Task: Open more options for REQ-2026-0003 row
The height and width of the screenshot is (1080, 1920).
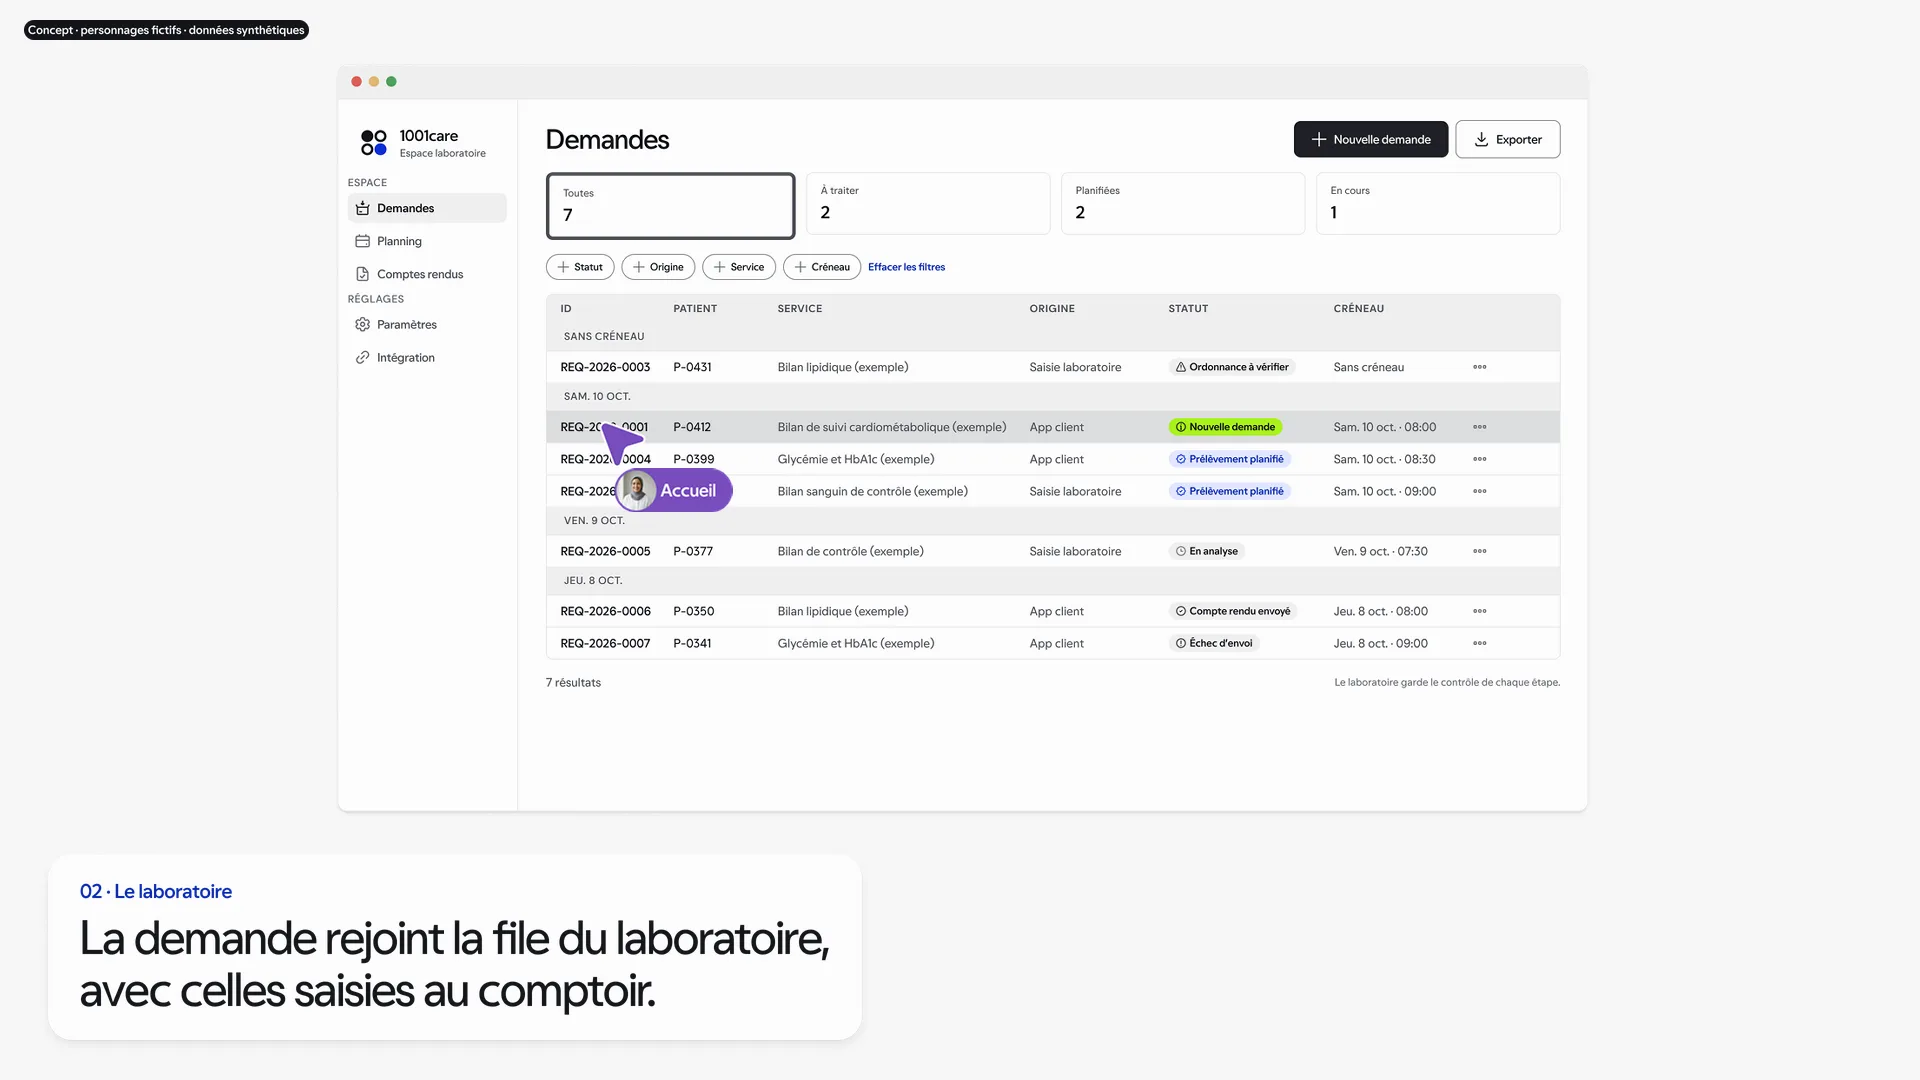Action: click(x=1479, y=367)
